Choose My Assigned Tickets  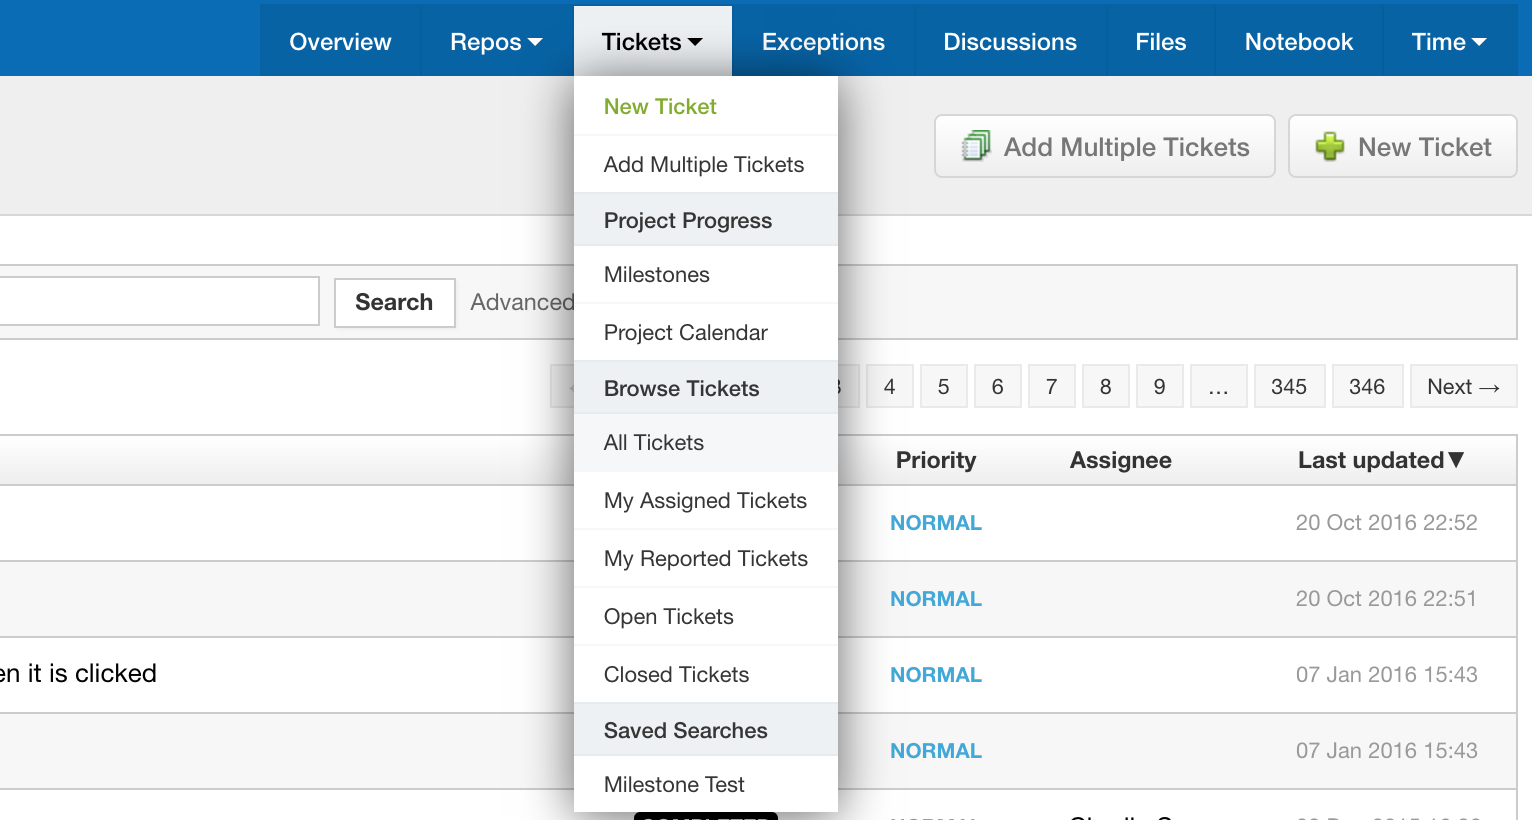point(706,500)
